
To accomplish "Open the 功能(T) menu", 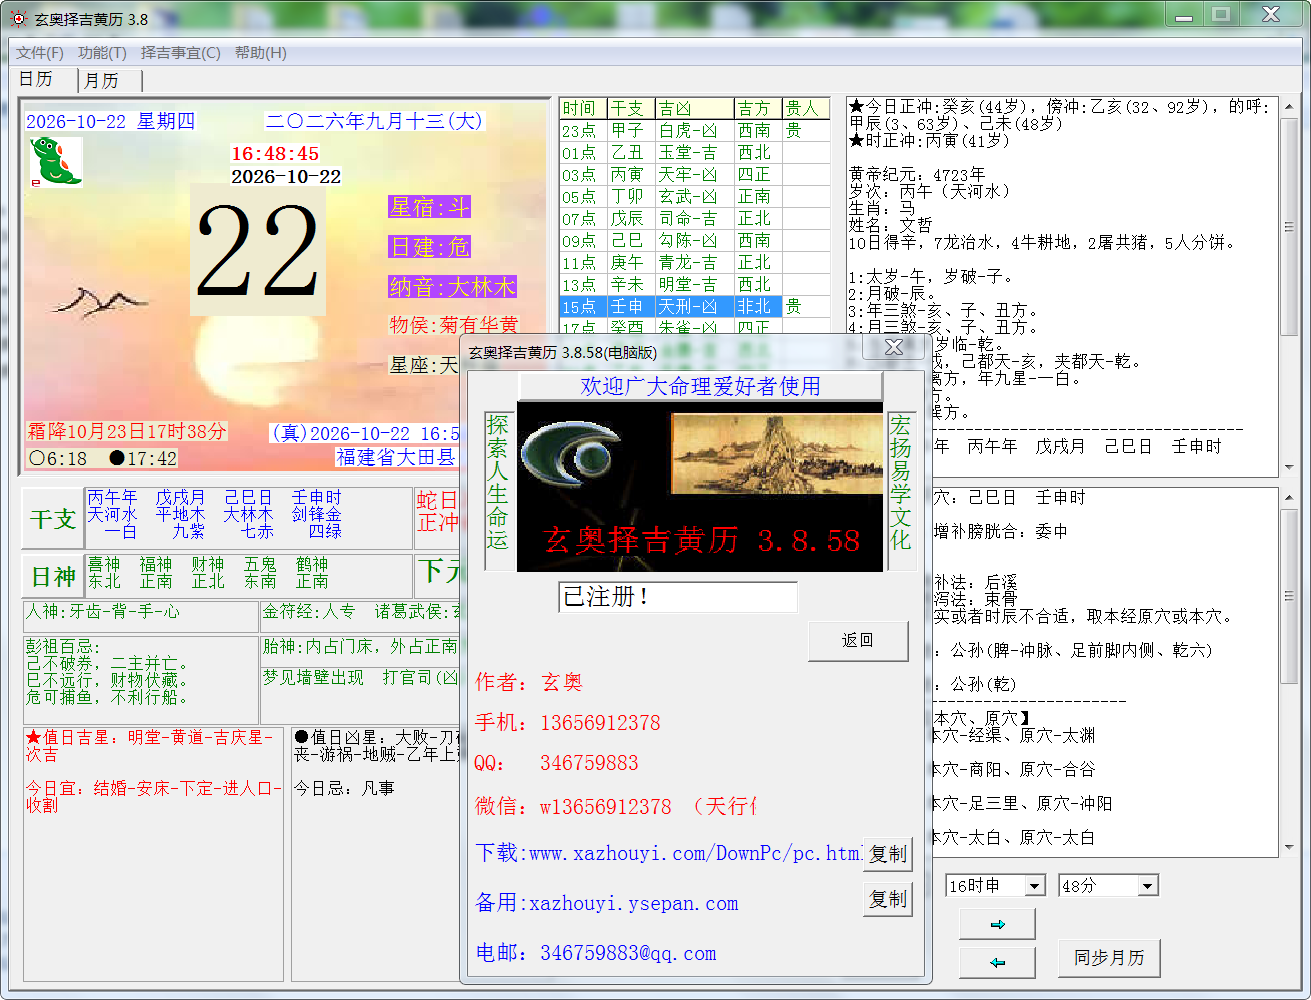I will tap(102, 53).
